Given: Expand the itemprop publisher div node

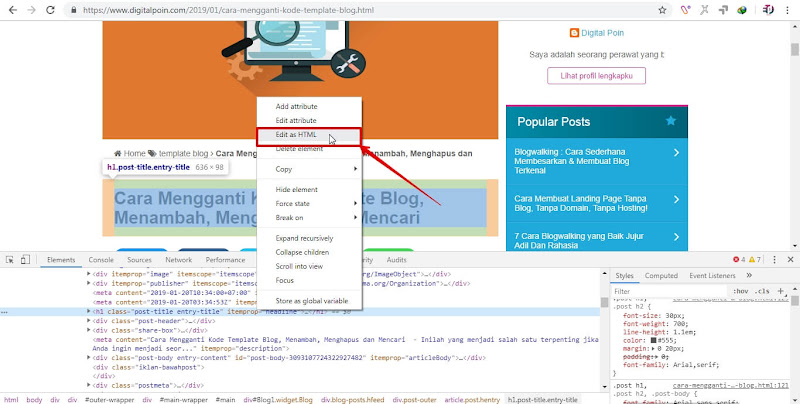Looking at the screenshot, I should 89,283.
